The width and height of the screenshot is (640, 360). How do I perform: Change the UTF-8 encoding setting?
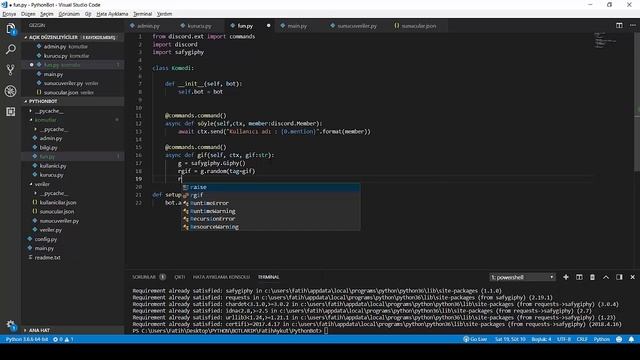[564, 340]
